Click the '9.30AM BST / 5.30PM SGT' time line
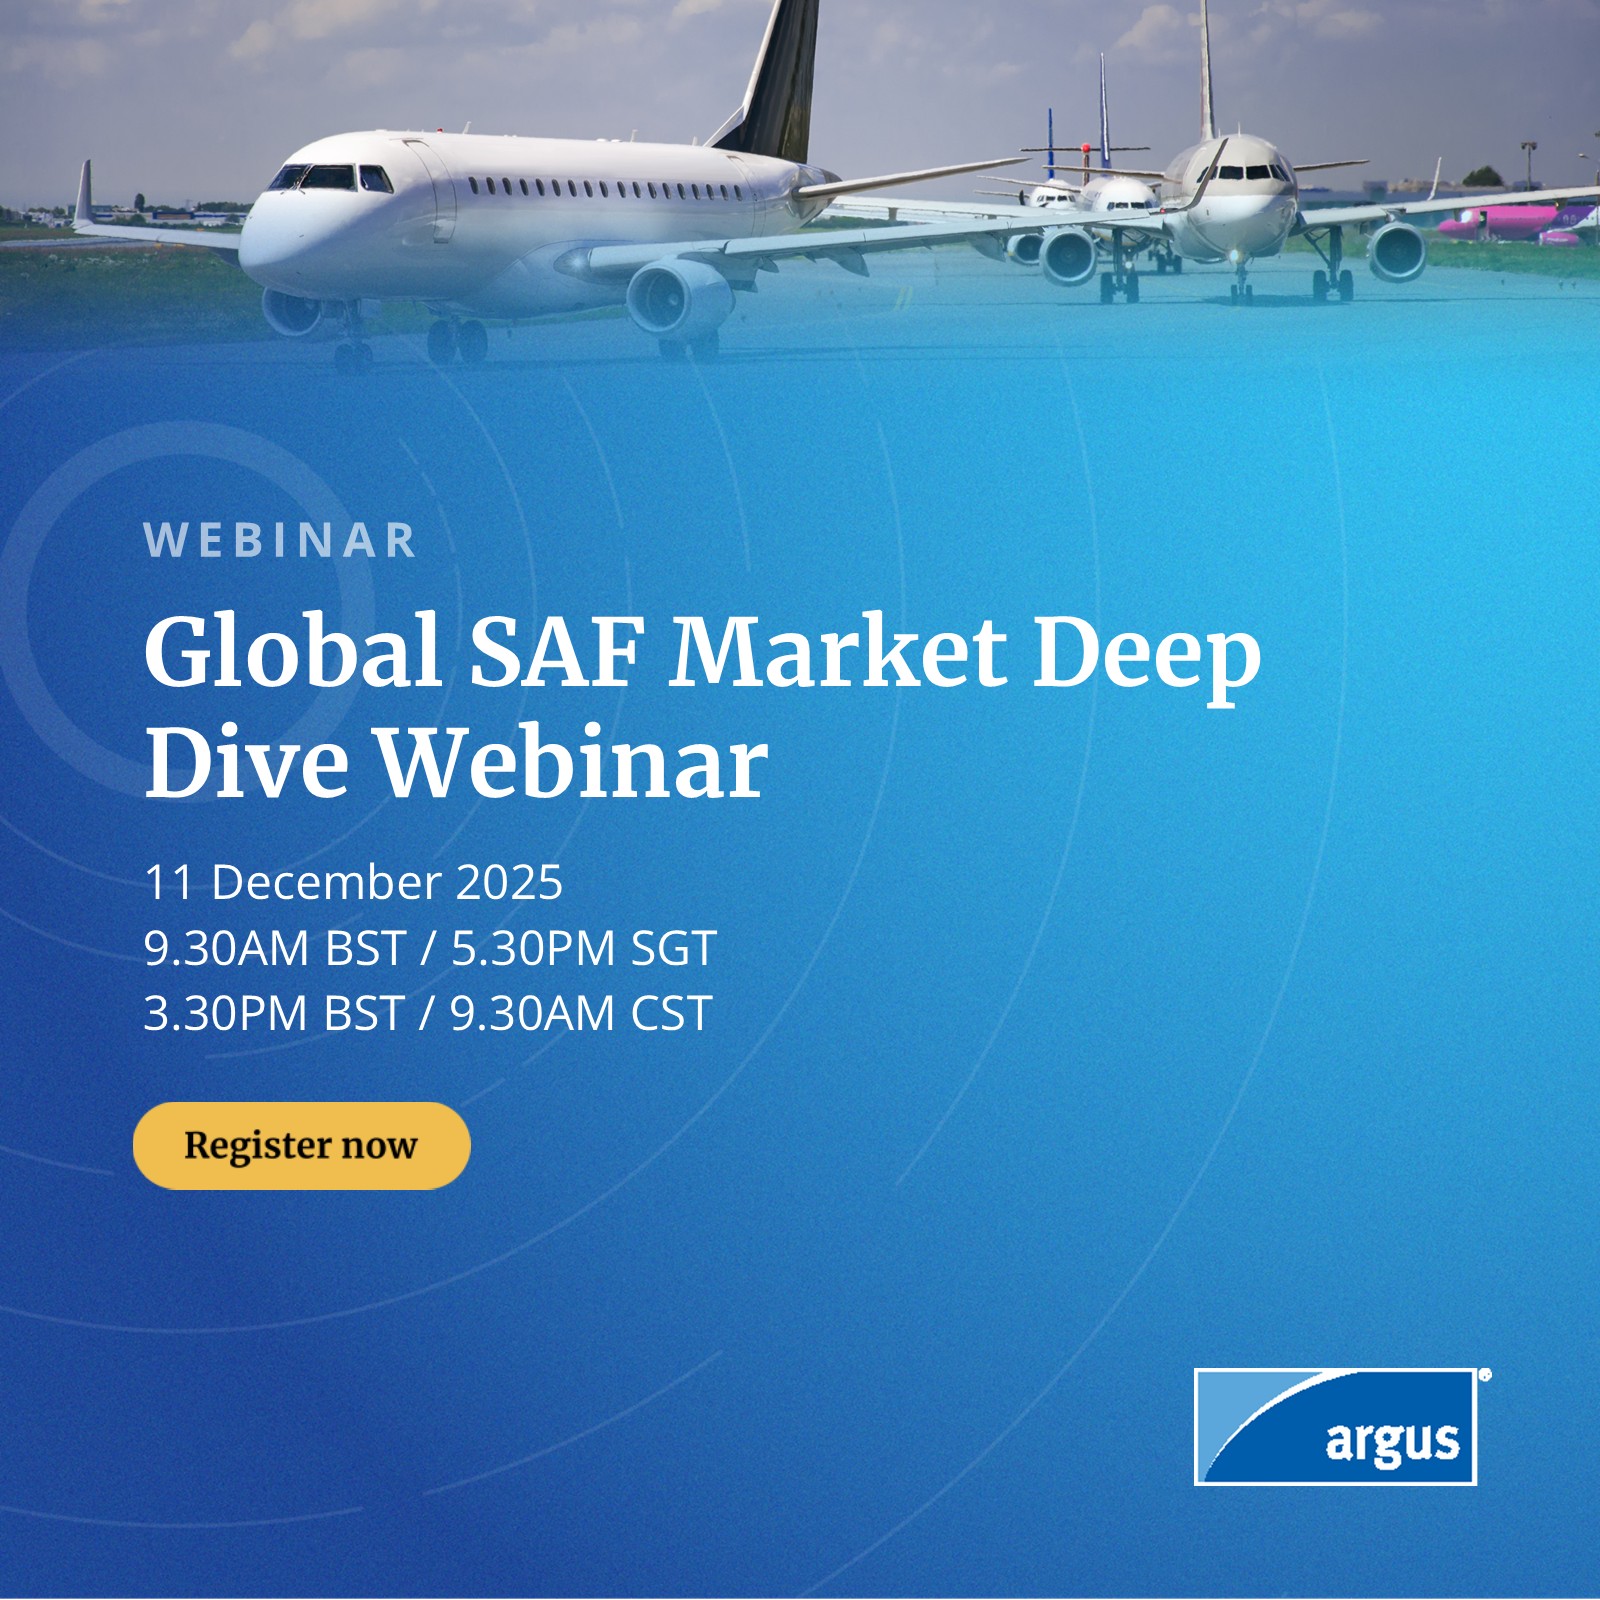The height and width of the screenshot is (1600, 1600). coord(430,948)
